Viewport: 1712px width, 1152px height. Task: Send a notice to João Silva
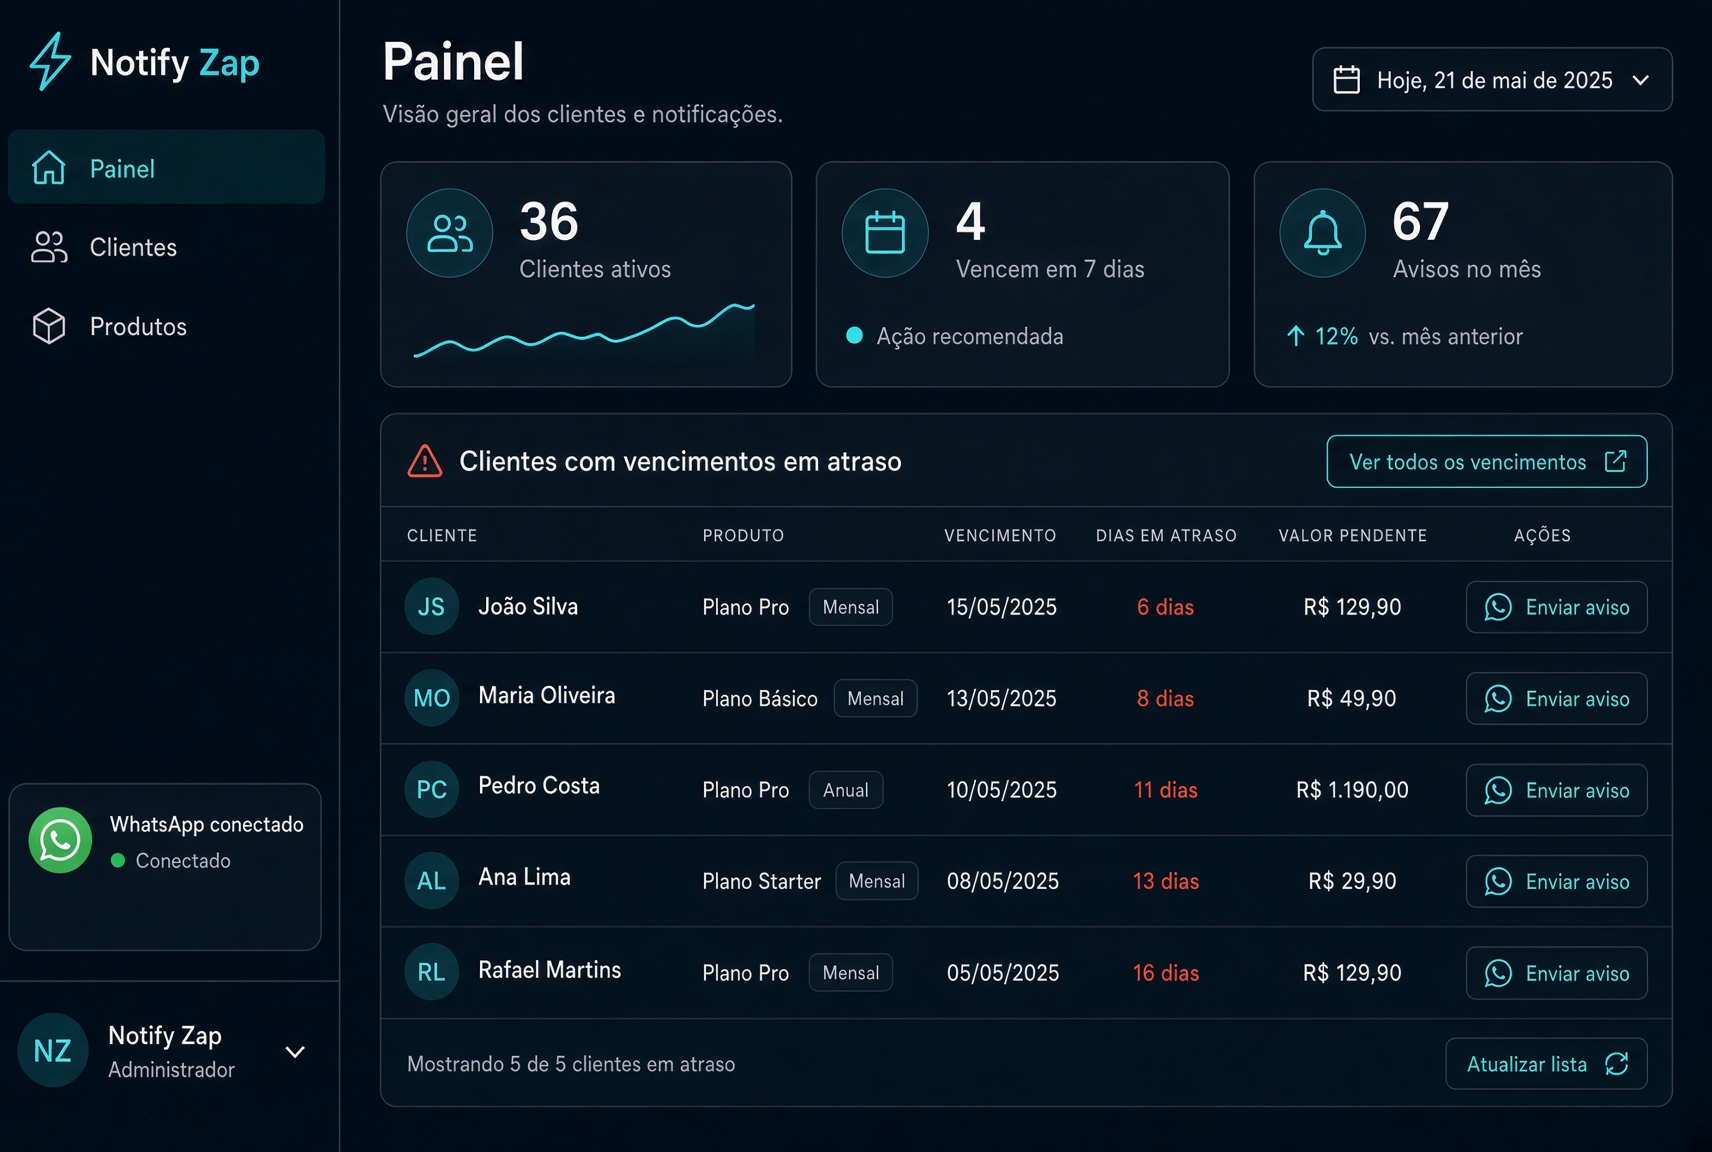pyautogui.click(x=1556, y=607)
